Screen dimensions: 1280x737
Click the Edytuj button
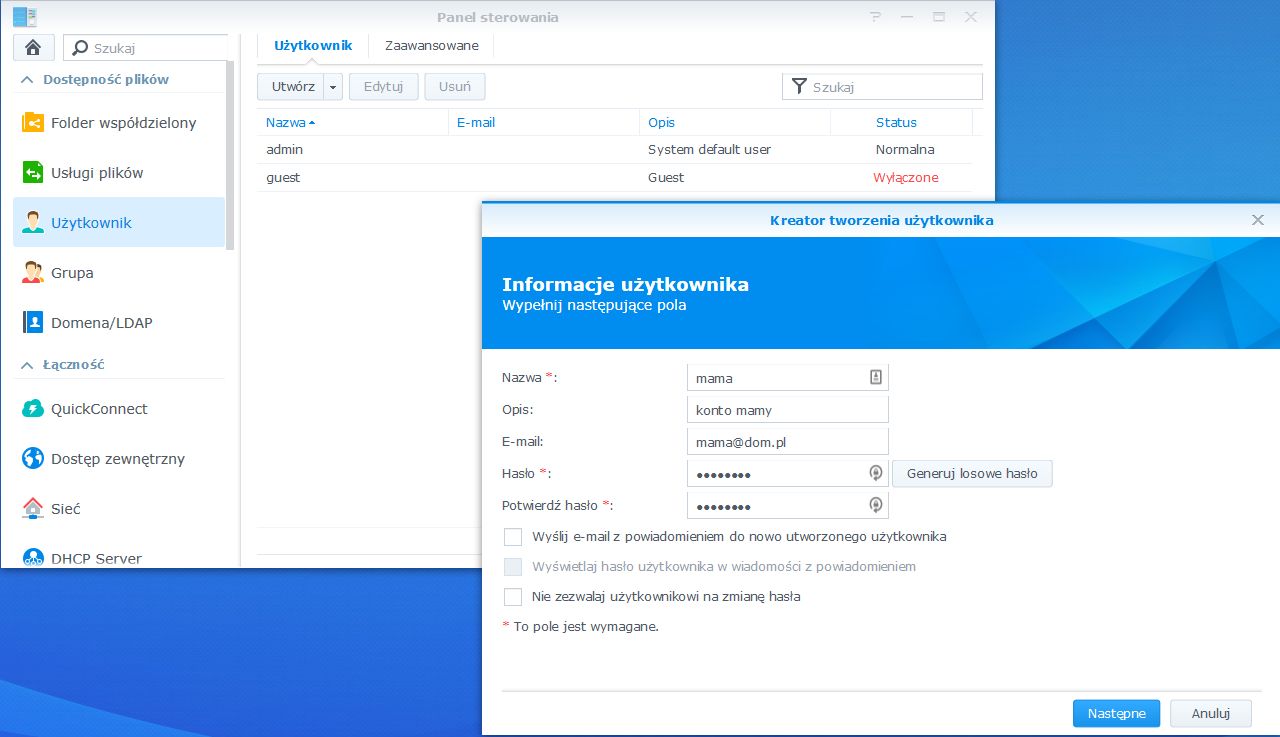pos(383,87)
